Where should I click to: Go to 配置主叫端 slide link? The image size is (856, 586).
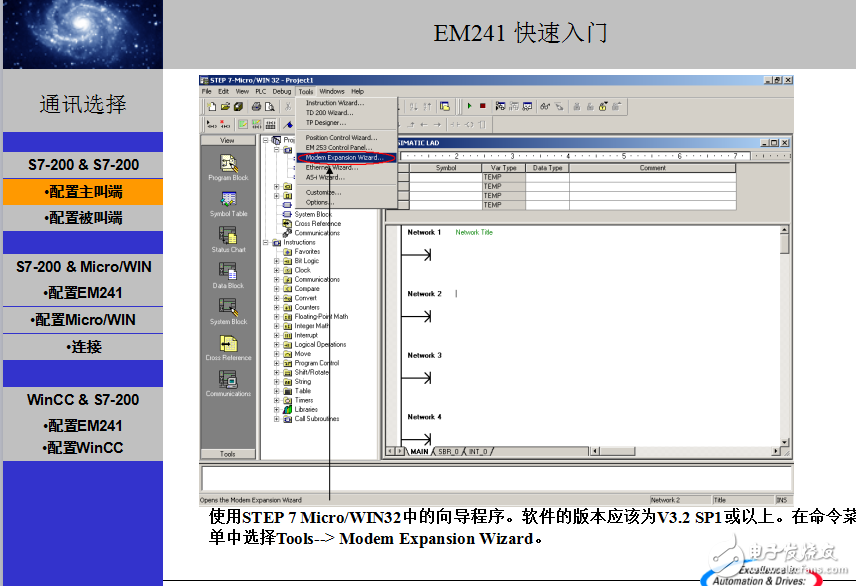[x=83, y=192]
